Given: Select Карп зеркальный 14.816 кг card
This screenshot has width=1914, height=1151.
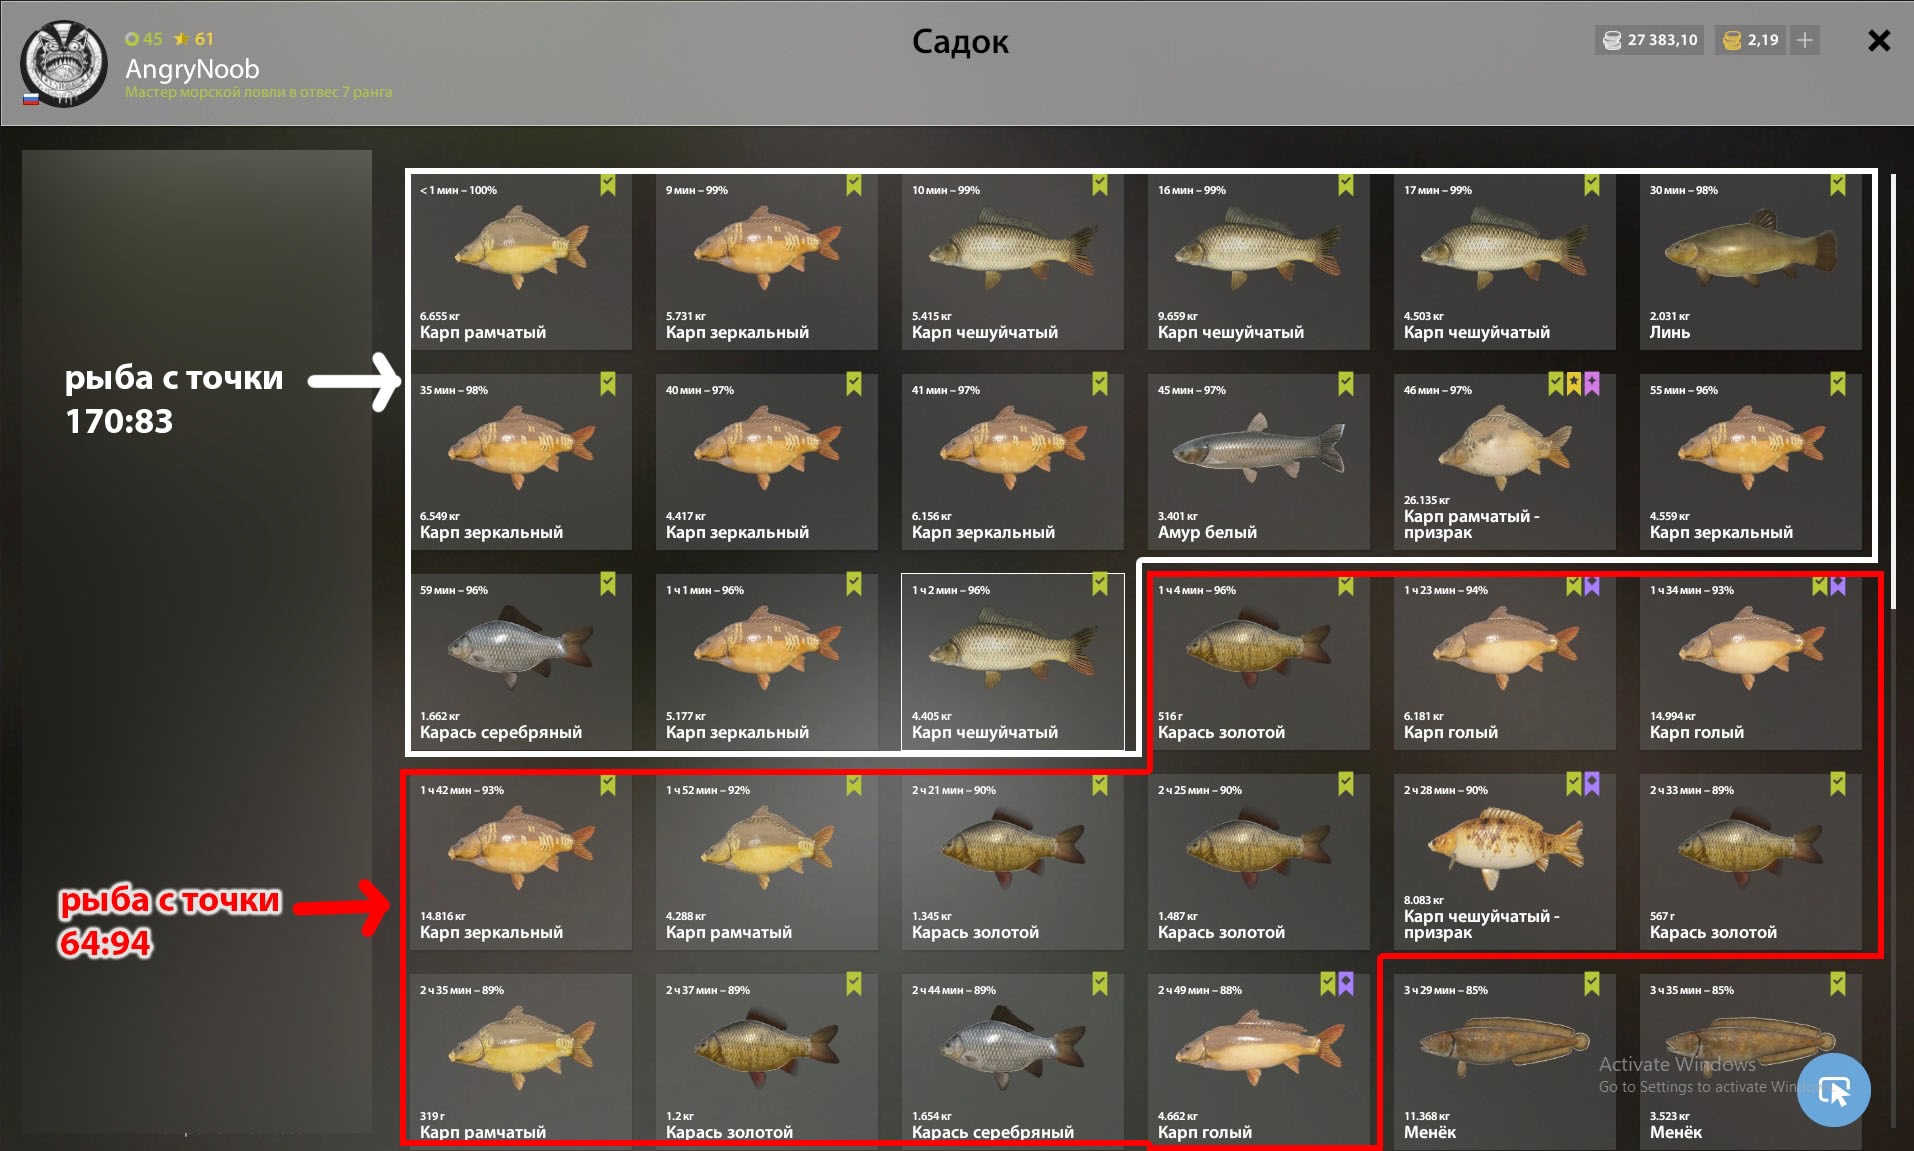Looking at the screenshot, I should 521,862.
